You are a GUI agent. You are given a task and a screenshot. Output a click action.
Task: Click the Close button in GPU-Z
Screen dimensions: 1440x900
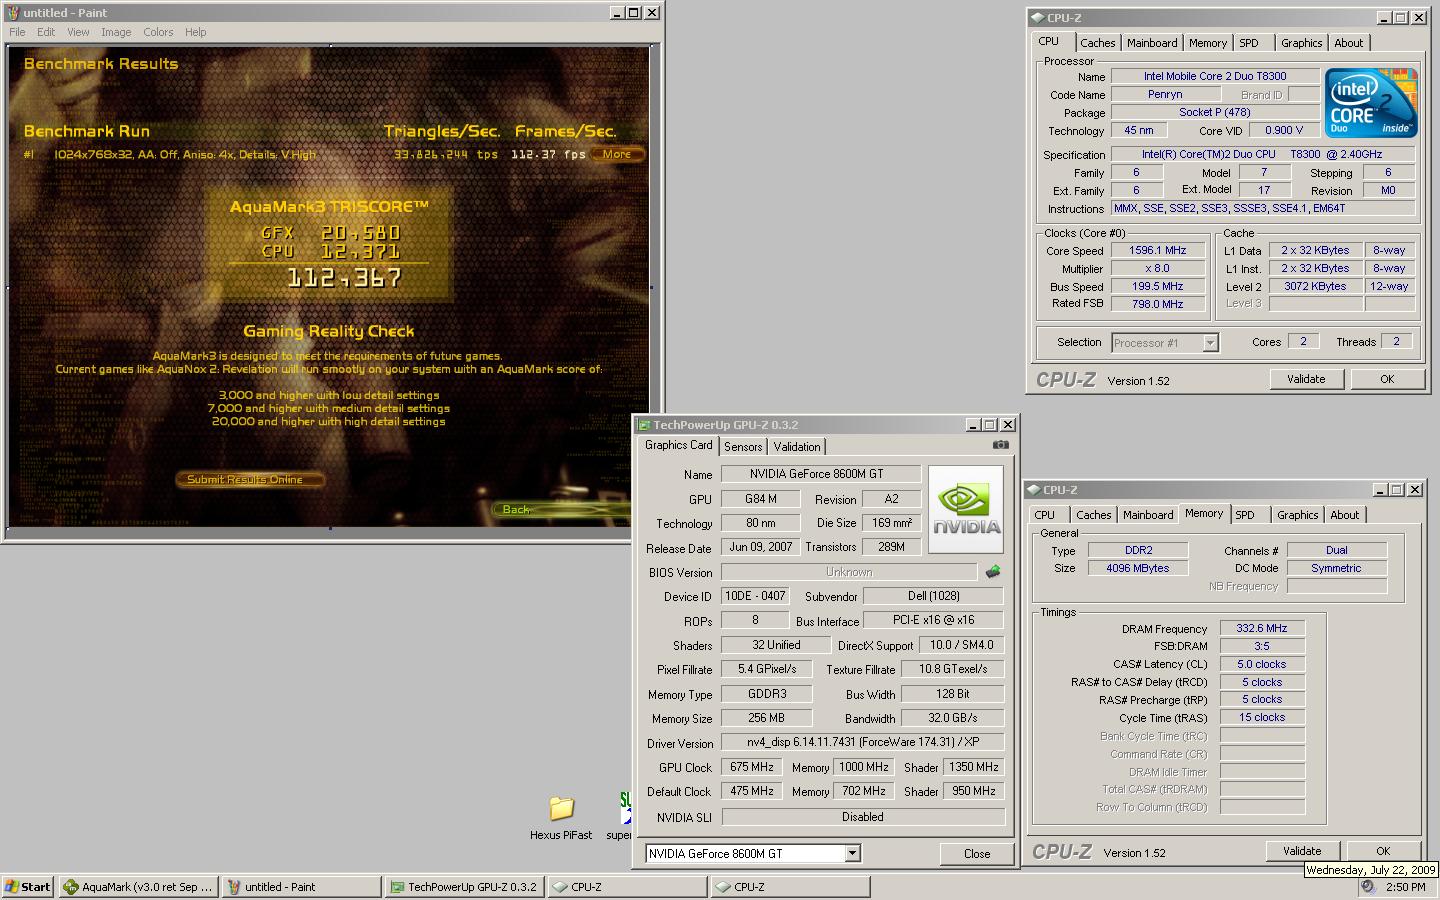(977, 854)
